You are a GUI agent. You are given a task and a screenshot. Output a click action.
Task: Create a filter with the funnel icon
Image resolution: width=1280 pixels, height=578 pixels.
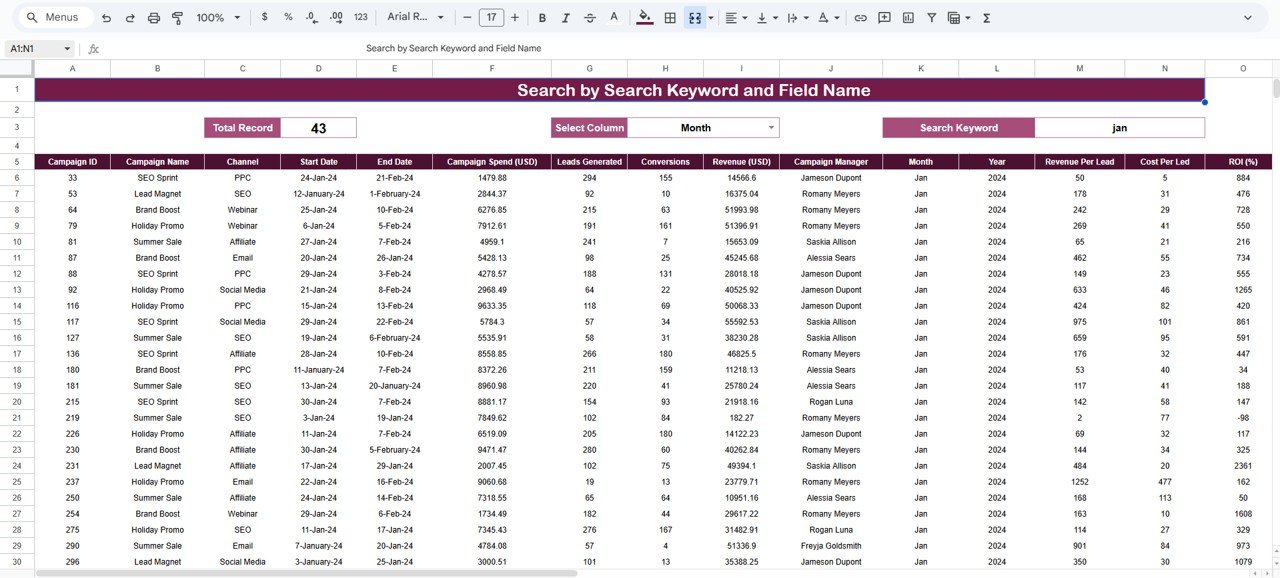click(931, 17)
